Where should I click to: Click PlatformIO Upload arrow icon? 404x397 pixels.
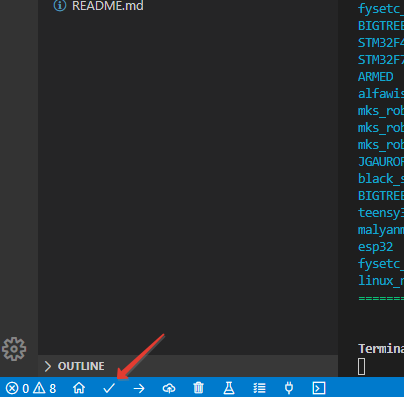pos(139,388)
